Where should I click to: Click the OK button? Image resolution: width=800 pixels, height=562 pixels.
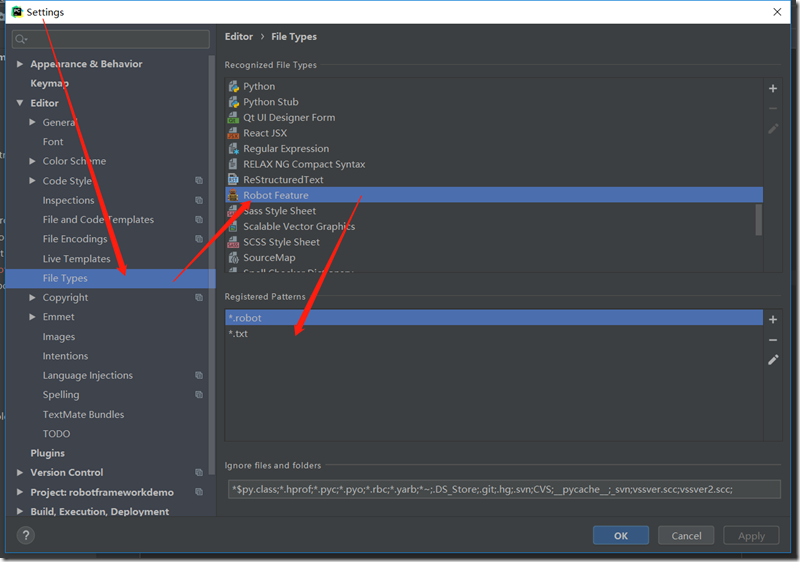point(621,535)
